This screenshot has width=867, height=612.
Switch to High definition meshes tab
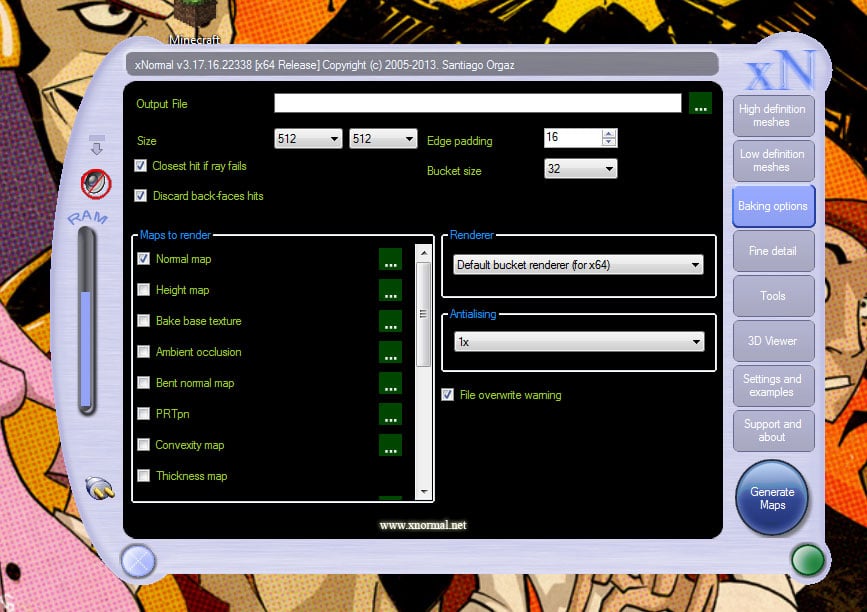[x=772, y=116]
